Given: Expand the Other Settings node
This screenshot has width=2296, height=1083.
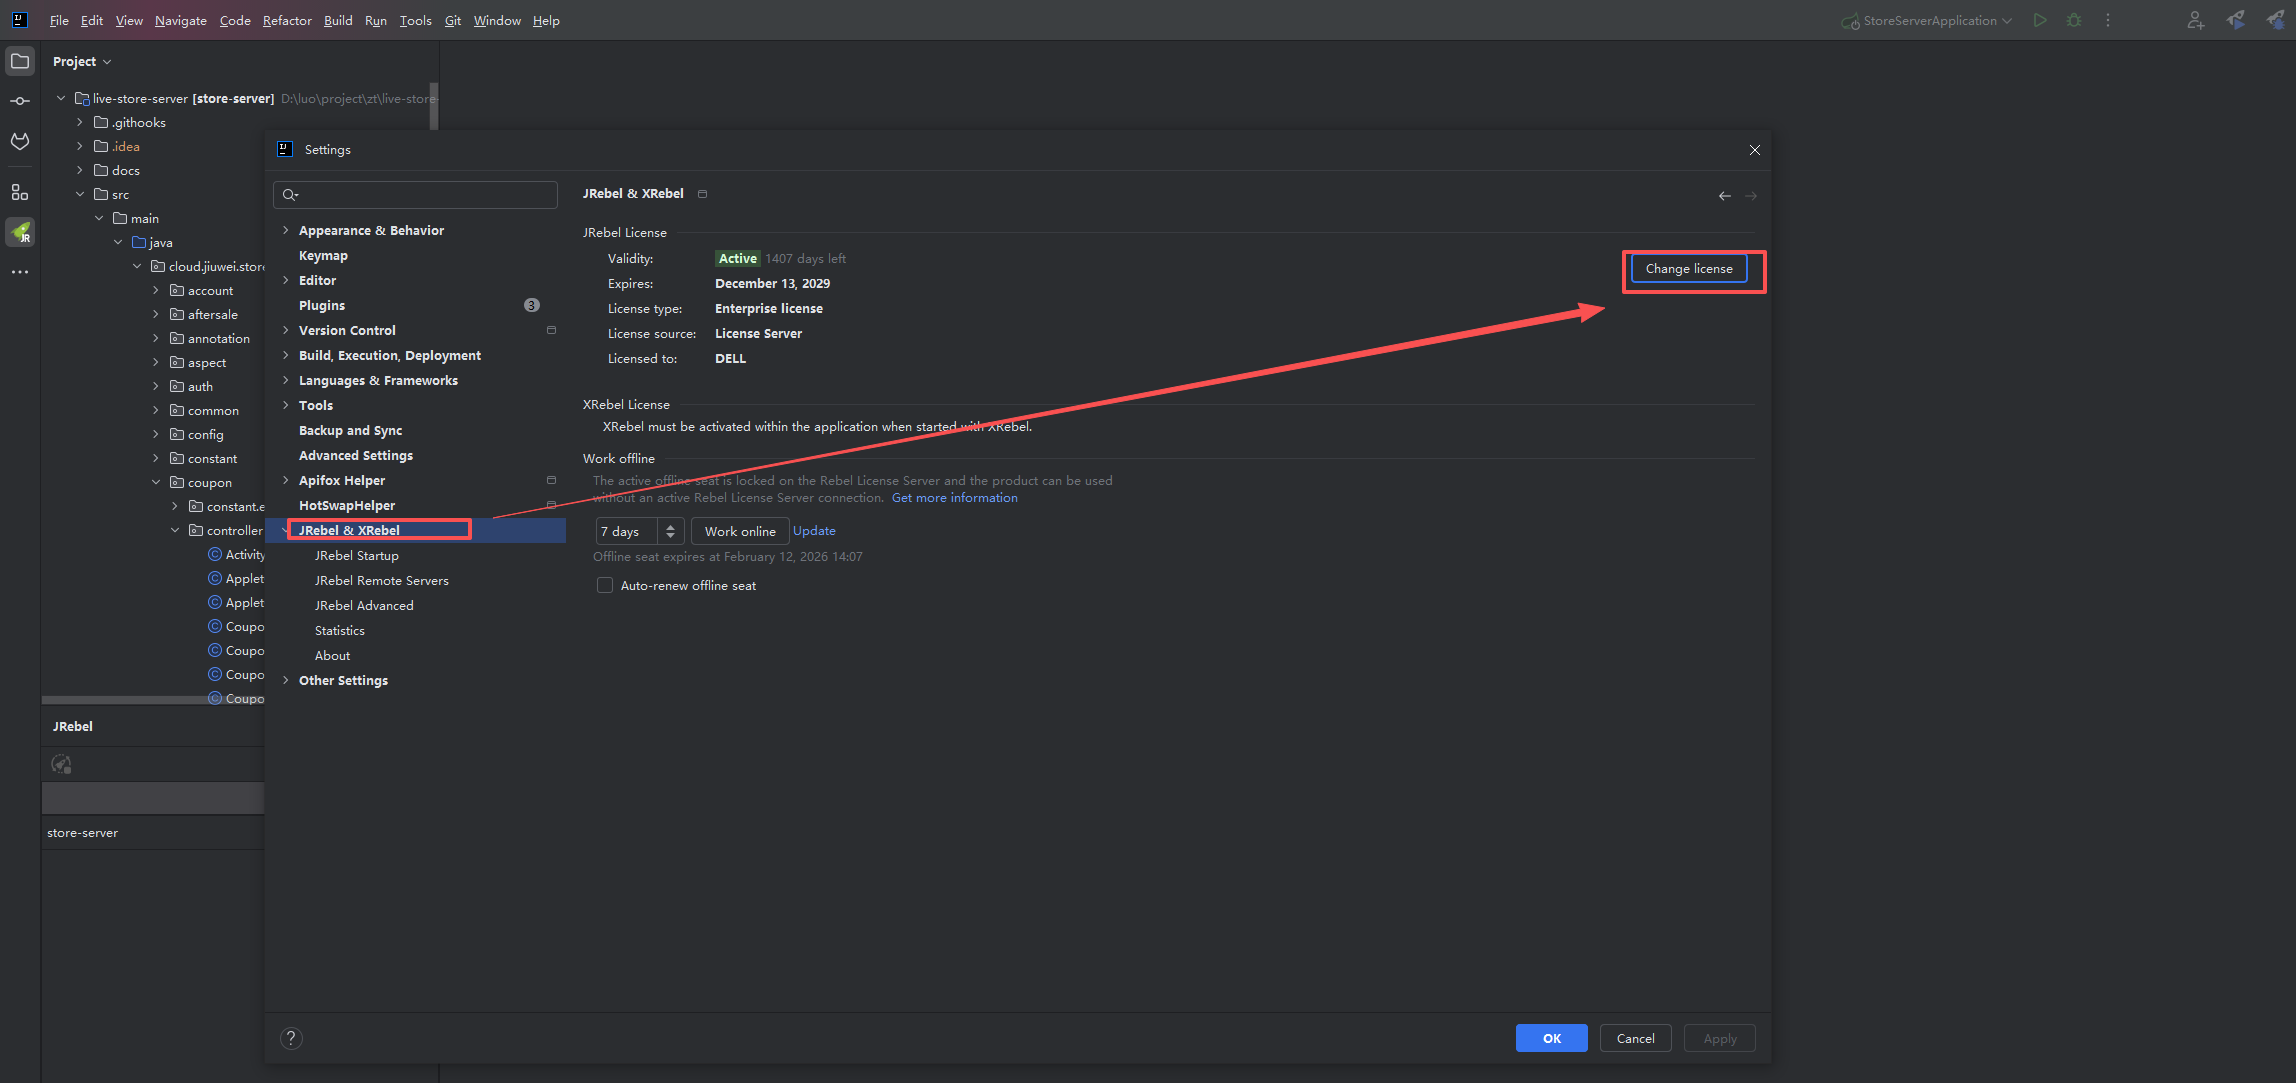Looking at the screenshot, I should 286,680.
